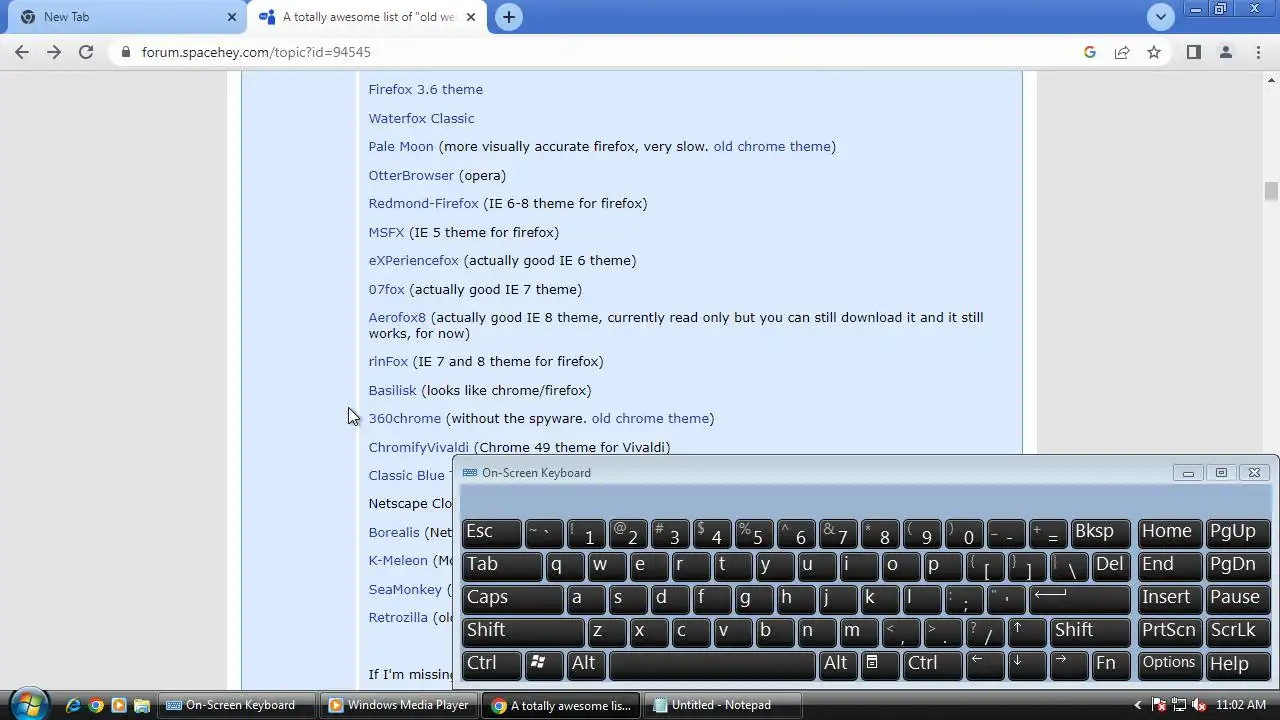This screenshot has height=720, width=1280.
Task: Click the left arrow key on keyboard
Action: [x=984, y=665]
